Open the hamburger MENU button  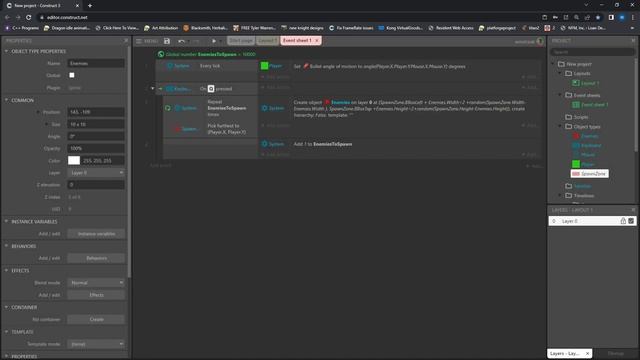pyautogui.click(x=147, y=41)
